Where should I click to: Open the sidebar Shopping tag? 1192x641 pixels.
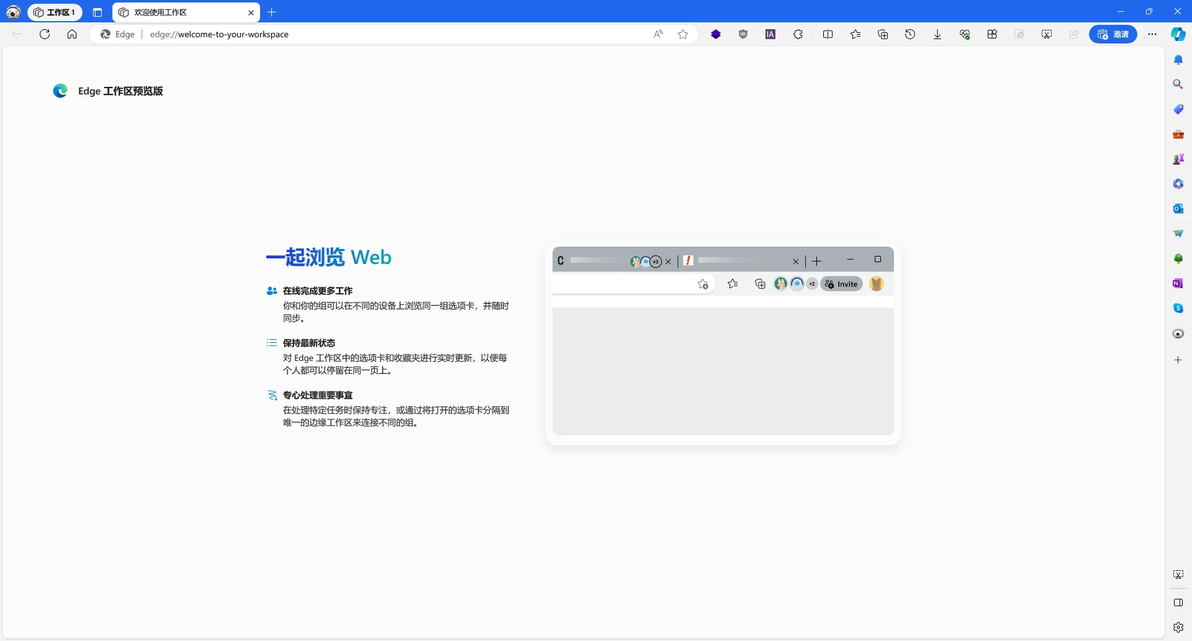tap(1178, 109)
